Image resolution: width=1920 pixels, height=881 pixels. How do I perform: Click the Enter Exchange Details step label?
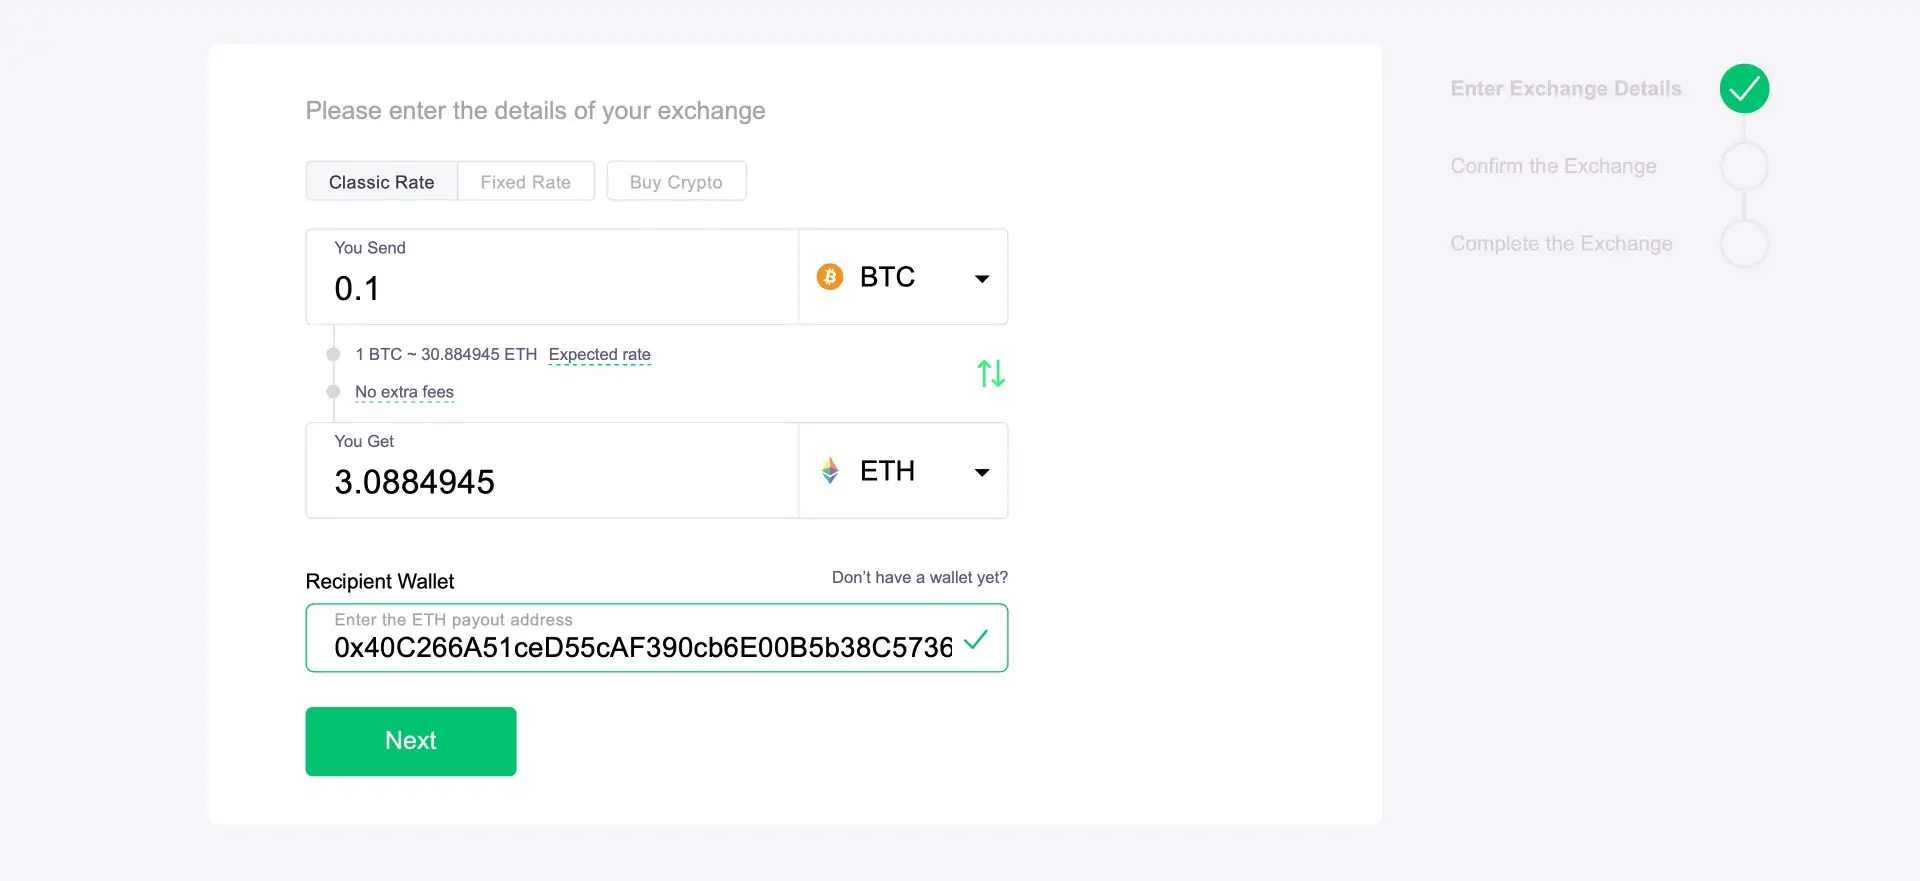coord(1565,89)
